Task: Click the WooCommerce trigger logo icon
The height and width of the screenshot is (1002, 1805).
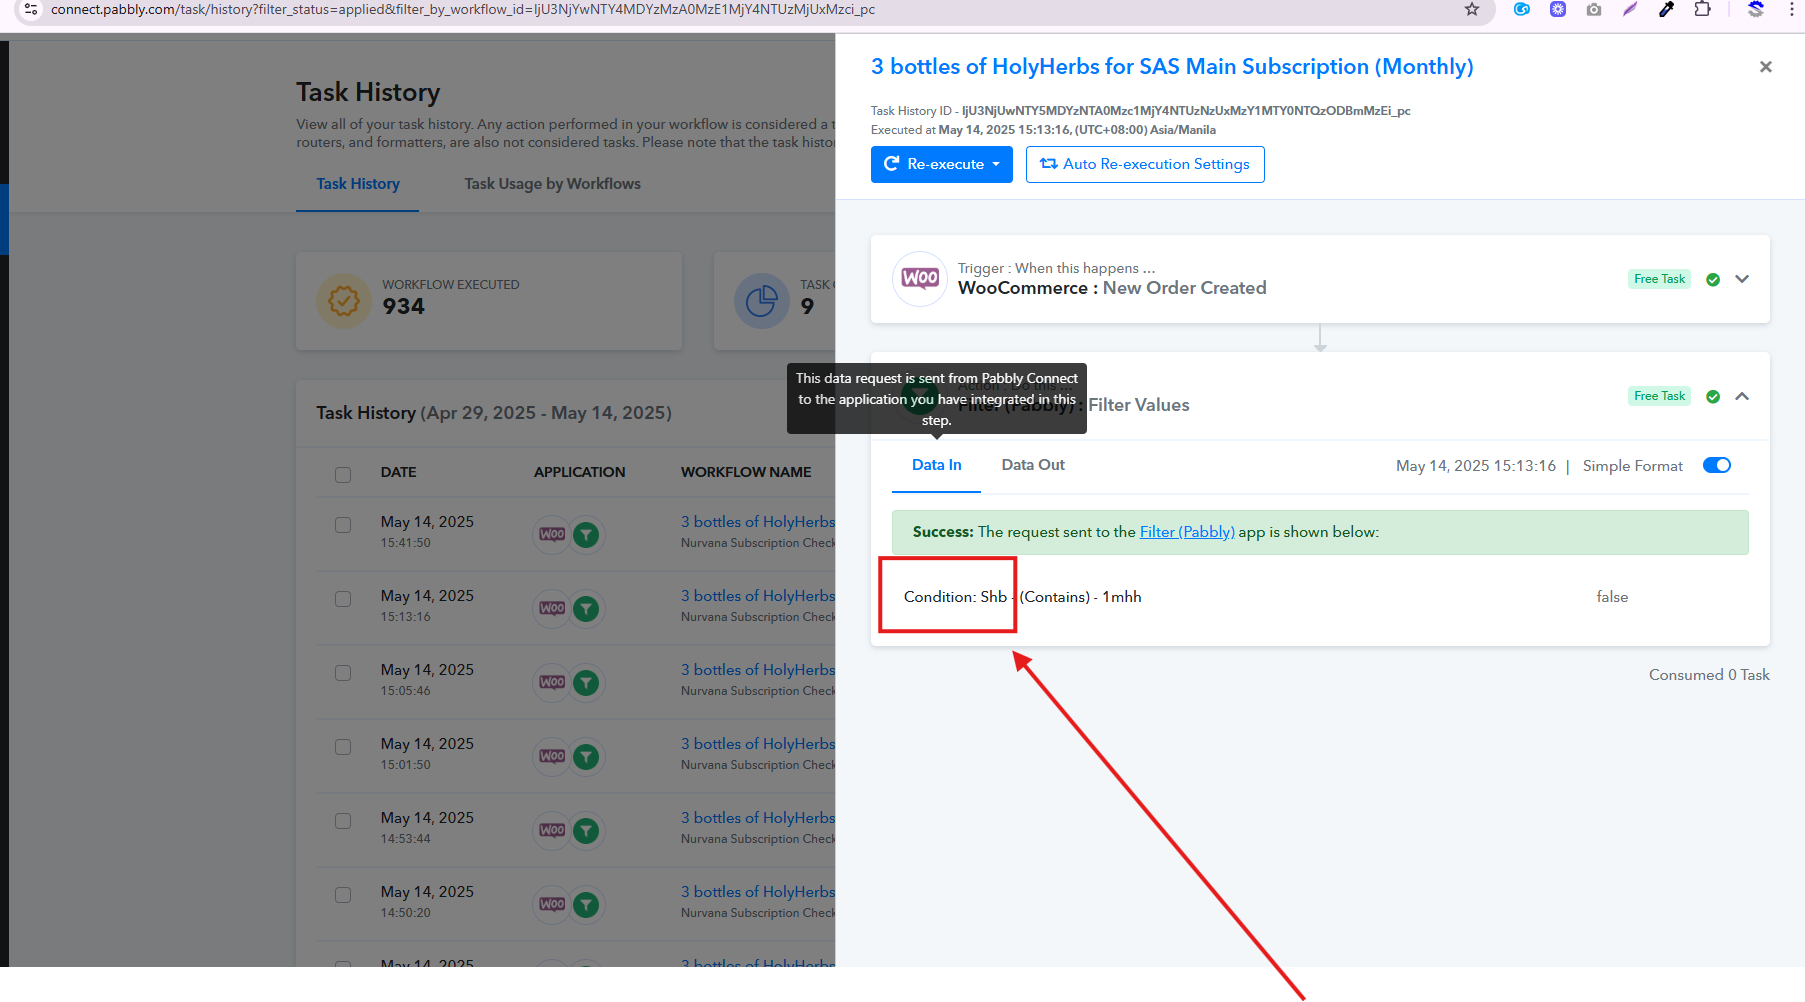Action: (x=919, y=279)
